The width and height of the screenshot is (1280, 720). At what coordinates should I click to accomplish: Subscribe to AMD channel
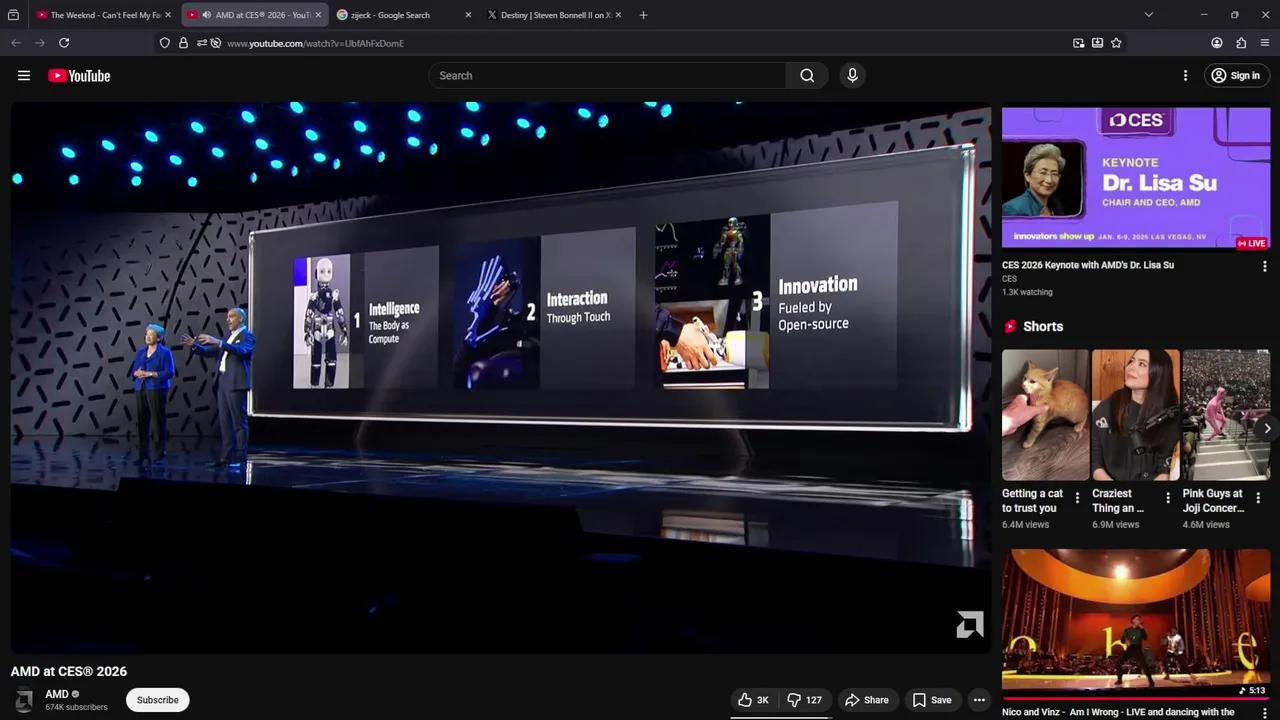click(157, 700)
